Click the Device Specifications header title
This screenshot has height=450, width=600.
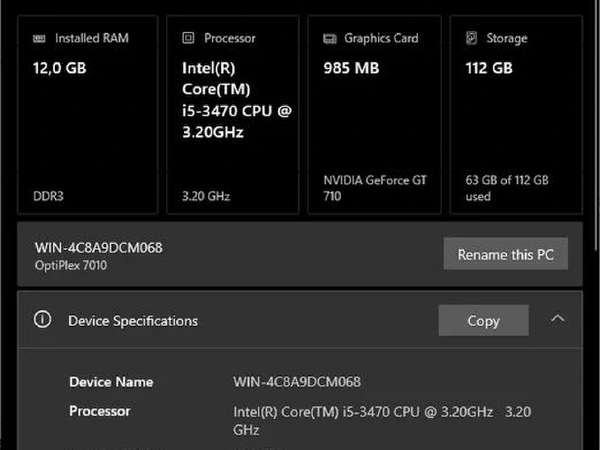[x=133, y=321]
